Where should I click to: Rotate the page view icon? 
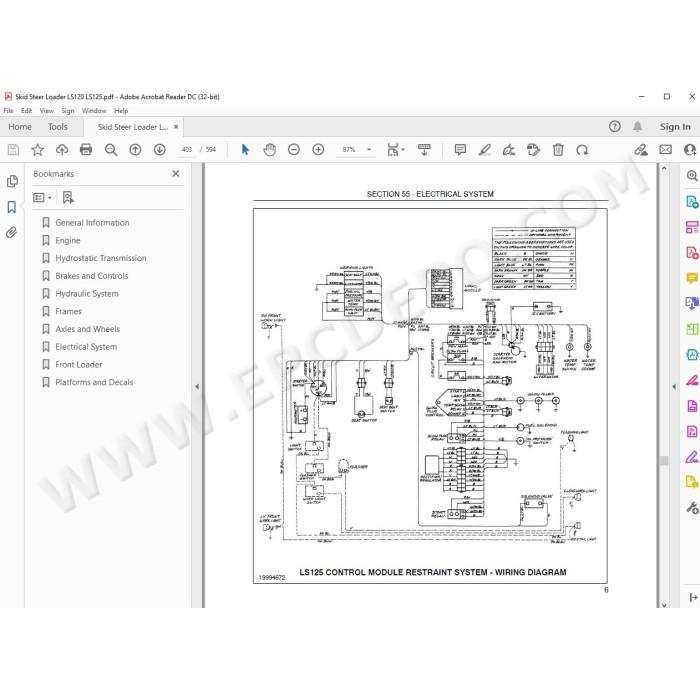582,150
